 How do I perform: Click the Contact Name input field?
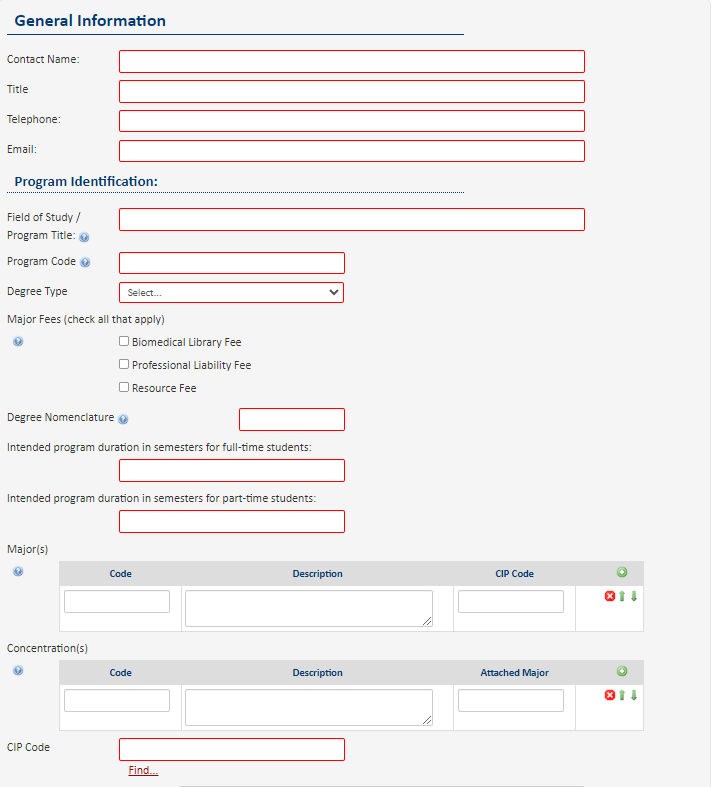point(352,61)
